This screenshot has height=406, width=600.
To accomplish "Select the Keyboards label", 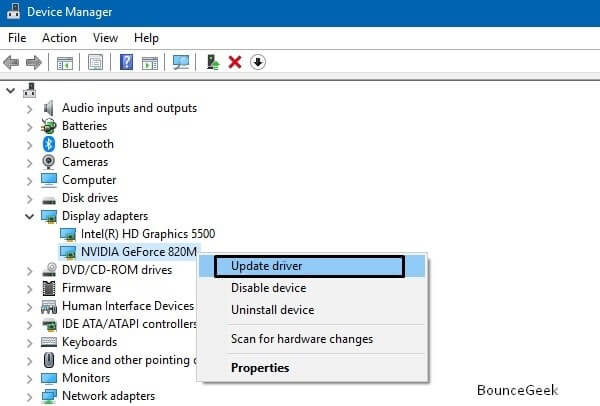I will pyautogui.click(x=90, y=342).
